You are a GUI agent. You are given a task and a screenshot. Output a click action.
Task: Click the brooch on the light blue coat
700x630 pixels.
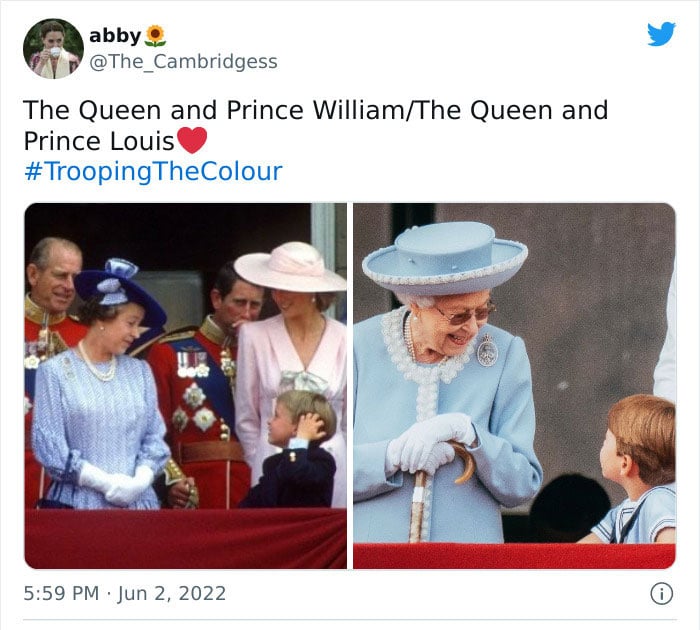coord(487,351)
